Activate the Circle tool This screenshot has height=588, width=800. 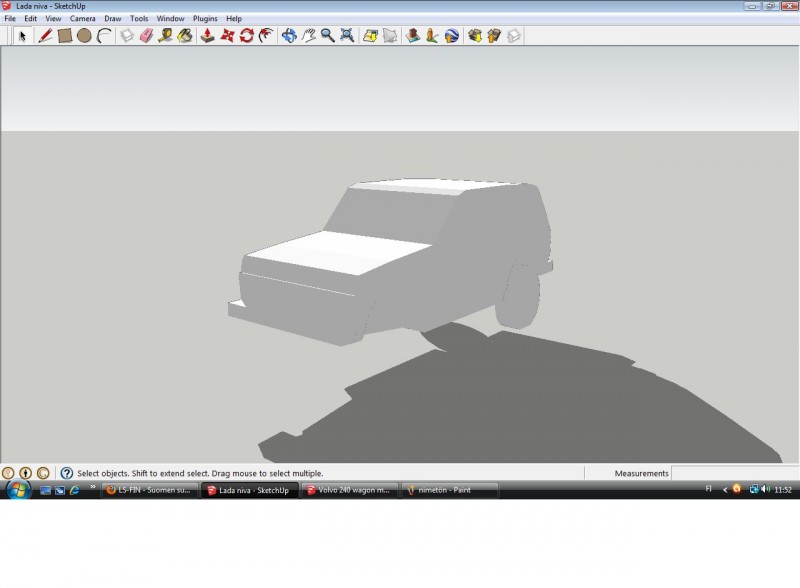point(84,36)
